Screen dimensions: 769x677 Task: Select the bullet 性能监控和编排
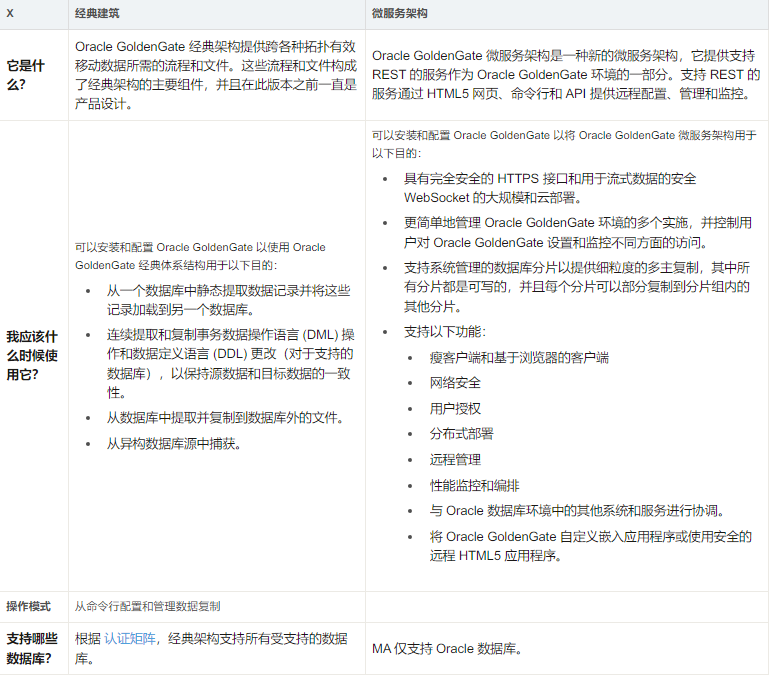[474, 486]
